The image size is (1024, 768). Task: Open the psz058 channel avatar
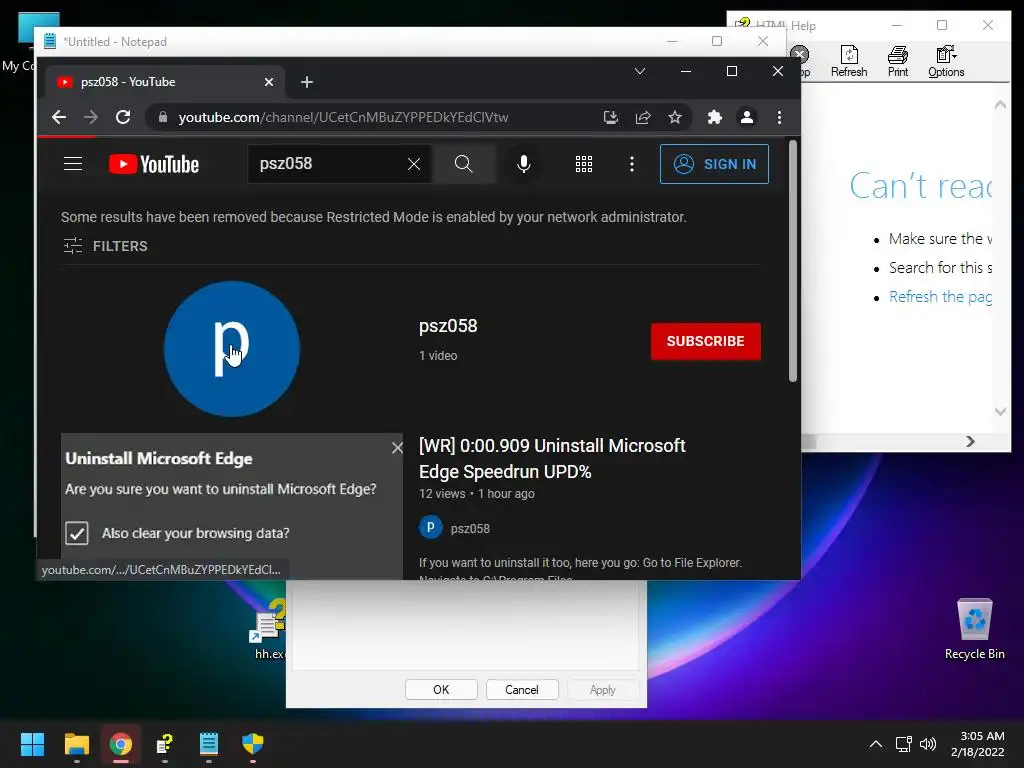232,349
